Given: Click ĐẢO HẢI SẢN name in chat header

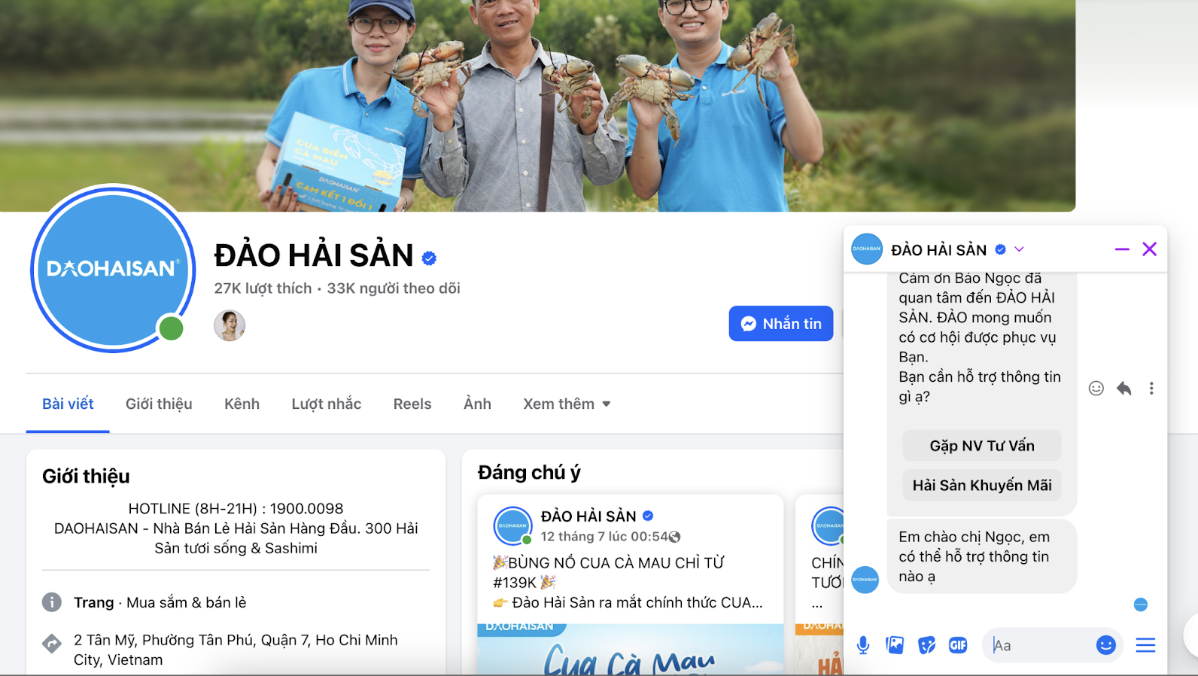Looking at the screenshot, I should tap(939, 250).
